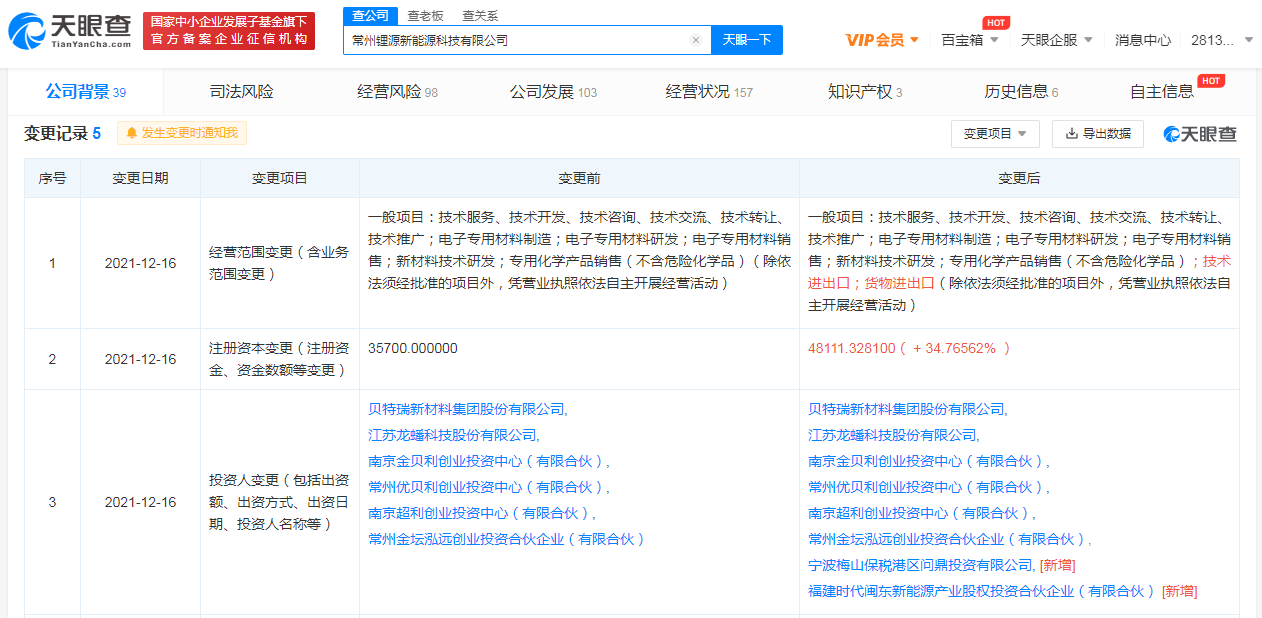The image size is (1262, 618).
Task: Clear the search box with the X icon
Action: coord(695,40)
